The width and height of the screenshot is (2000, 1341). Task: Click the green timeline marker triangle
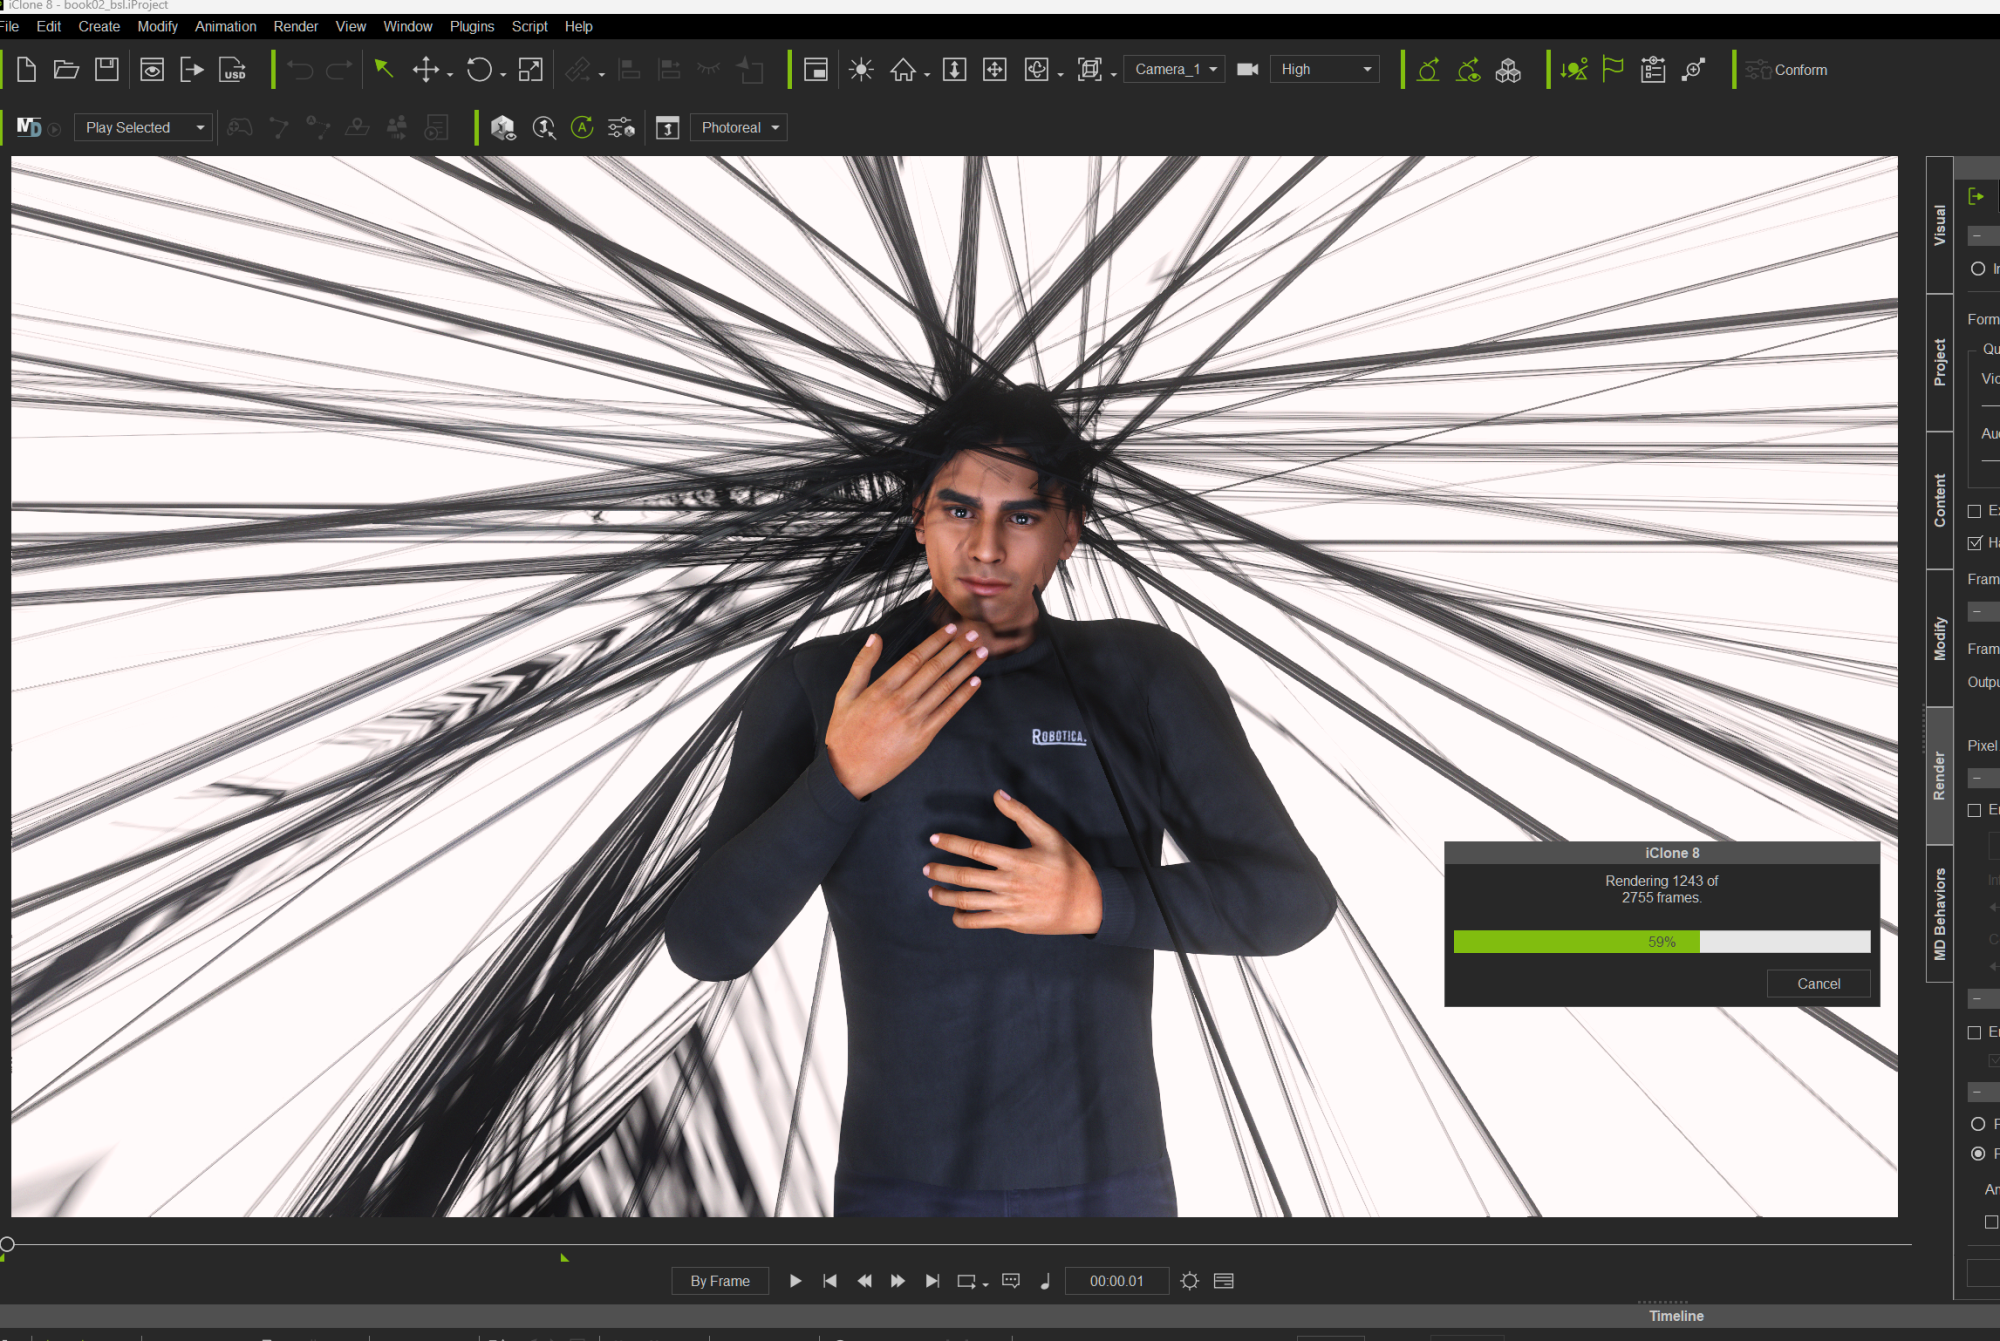564,1258
